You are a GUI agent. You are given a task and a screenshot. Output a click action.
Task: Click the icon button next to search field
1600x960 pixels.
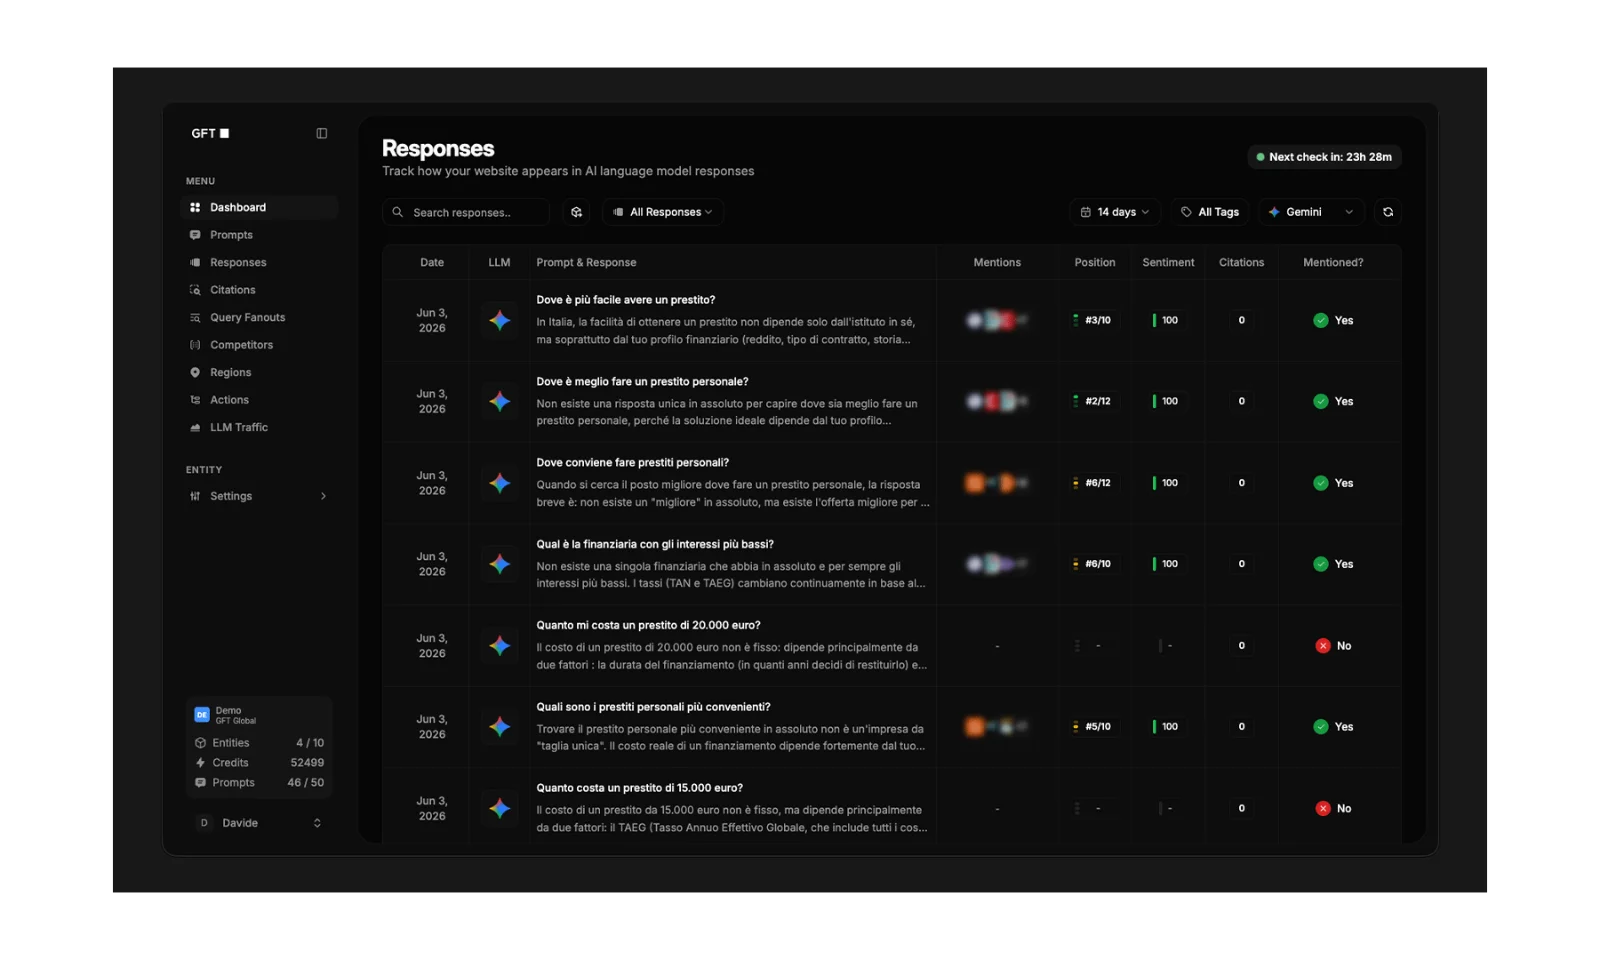pos(576,212)
